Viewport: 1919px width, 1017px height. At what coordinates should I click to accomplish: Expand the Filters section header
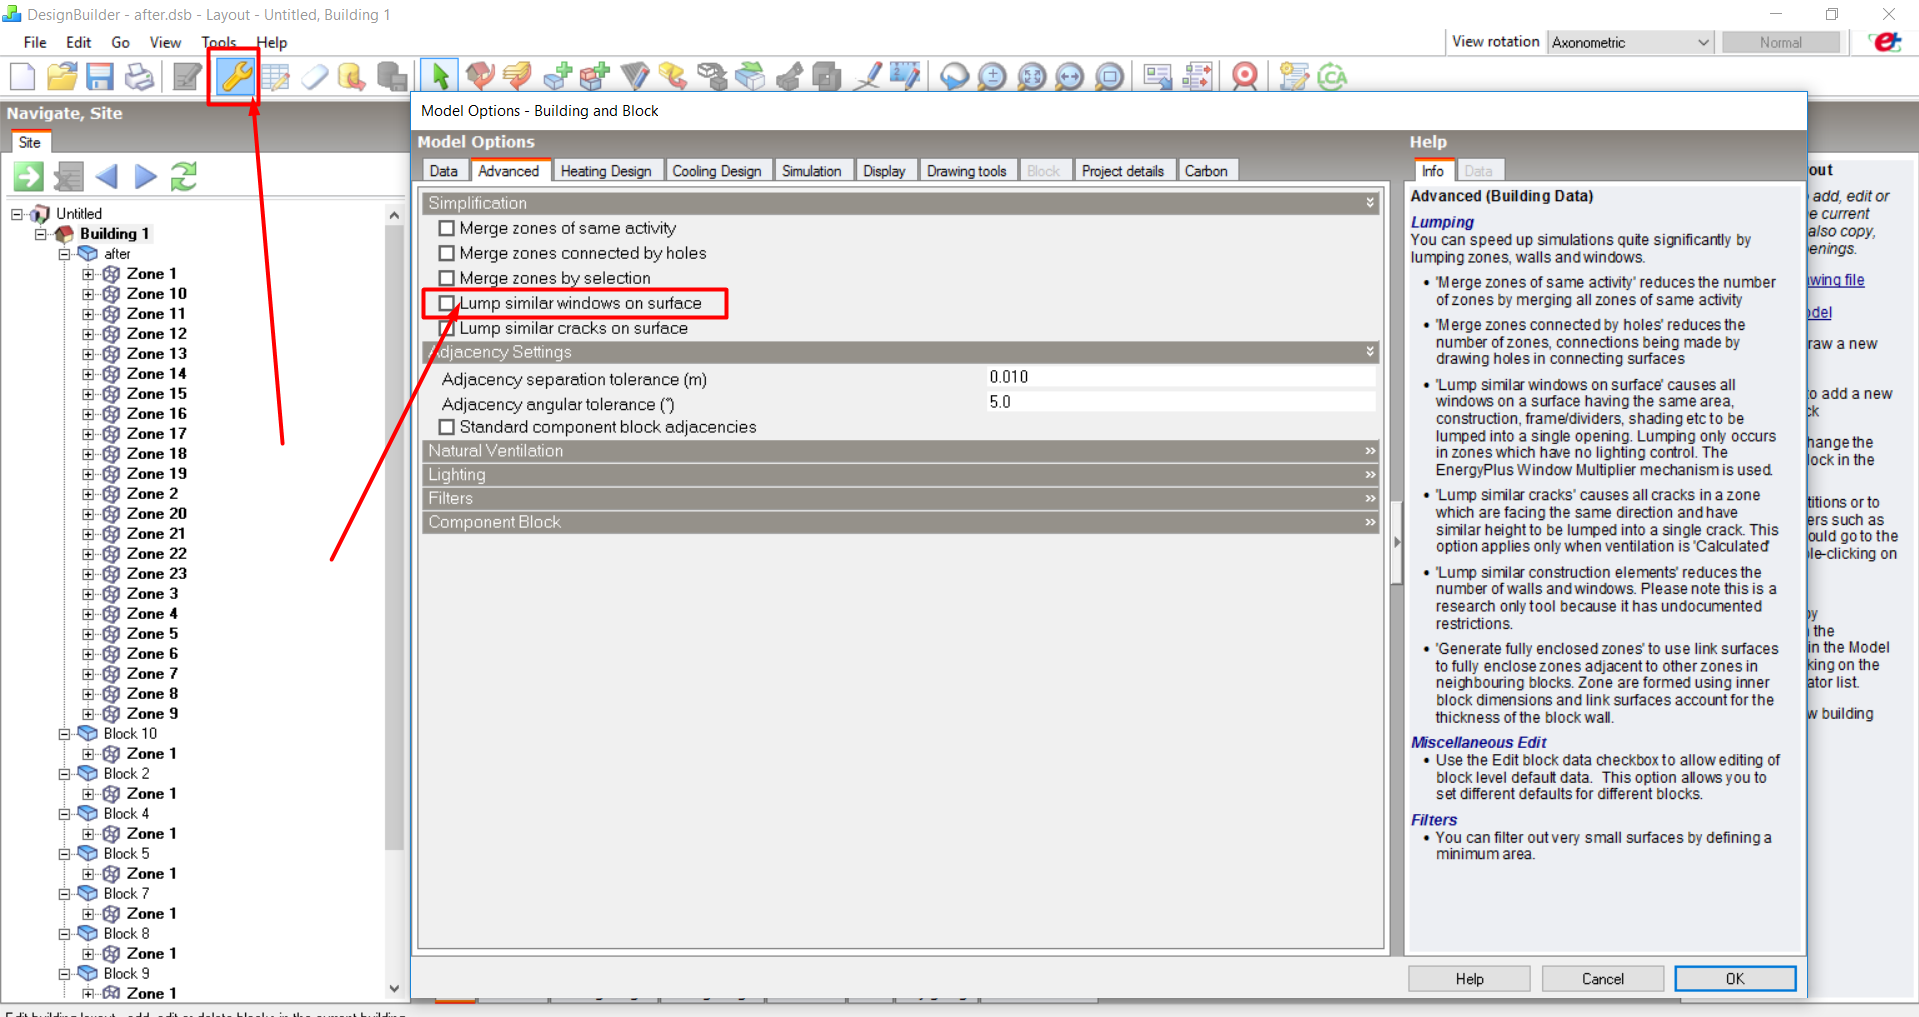(x=900, y=498)
